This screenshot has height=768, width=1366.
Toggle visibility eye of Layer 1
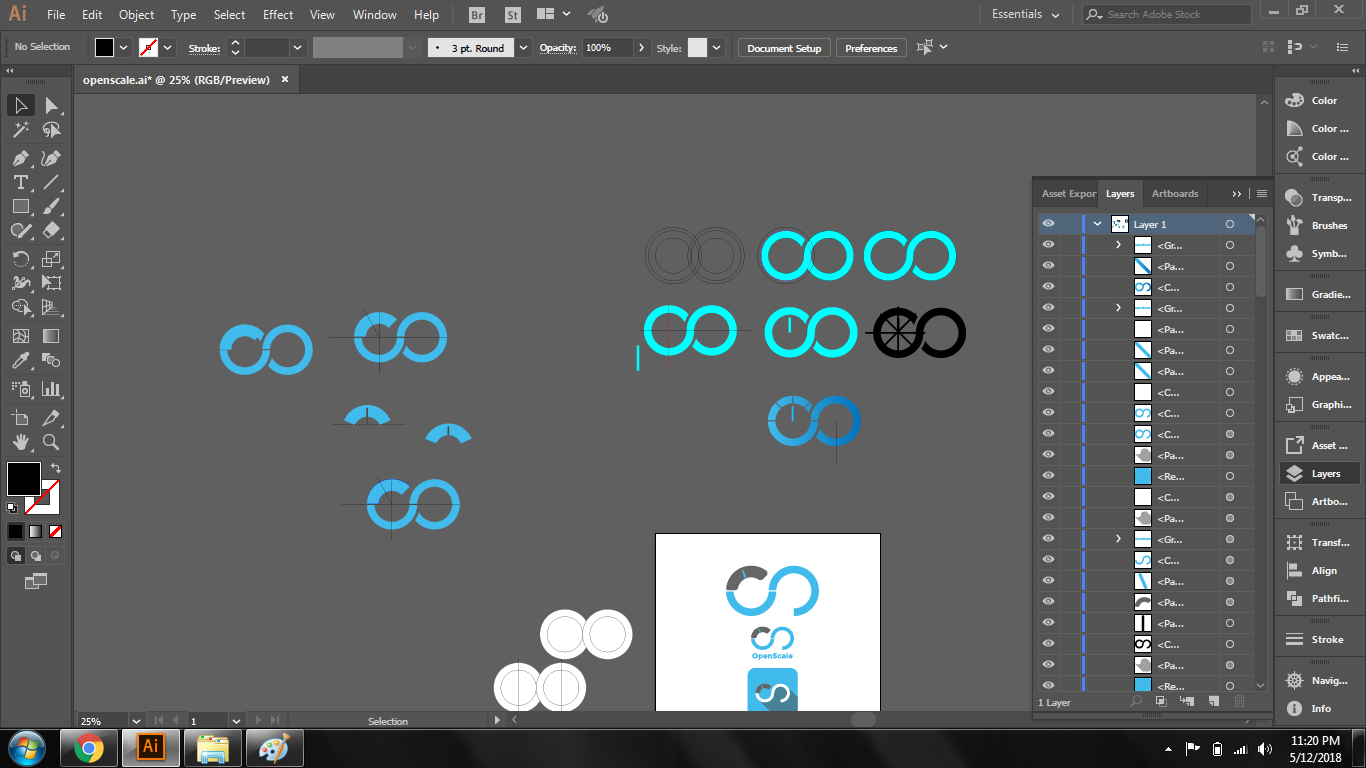click(1048, 224)
